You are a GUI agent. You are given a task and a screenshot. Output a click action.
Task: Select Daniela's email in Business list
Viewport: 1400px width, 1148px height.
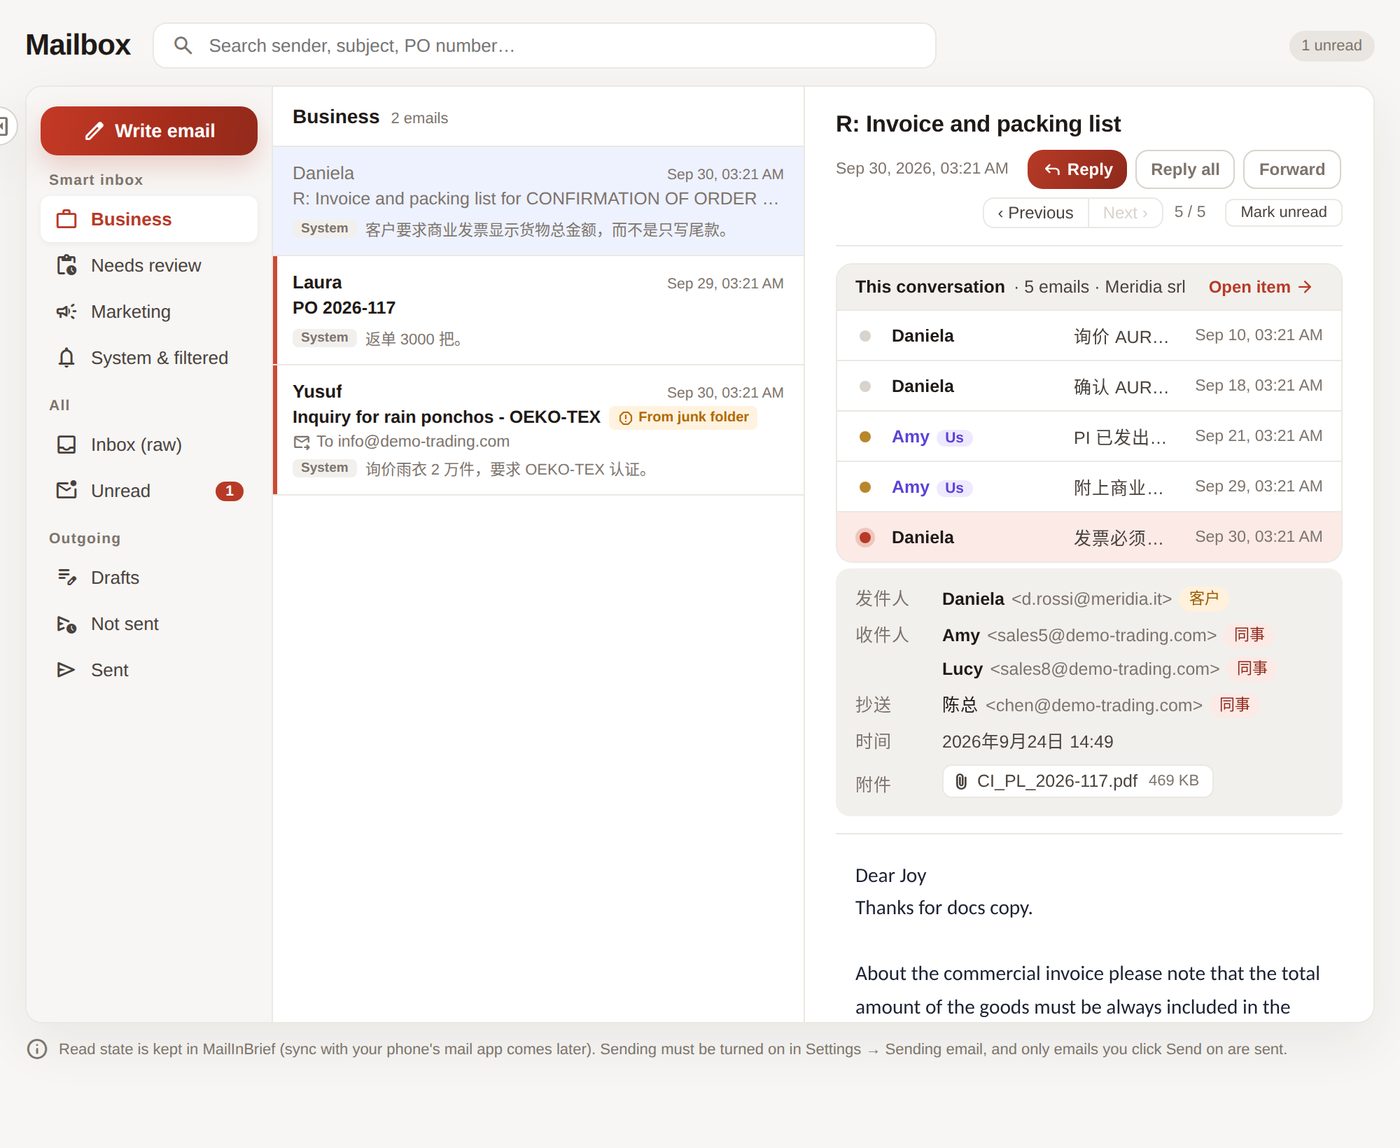point(539,201)
